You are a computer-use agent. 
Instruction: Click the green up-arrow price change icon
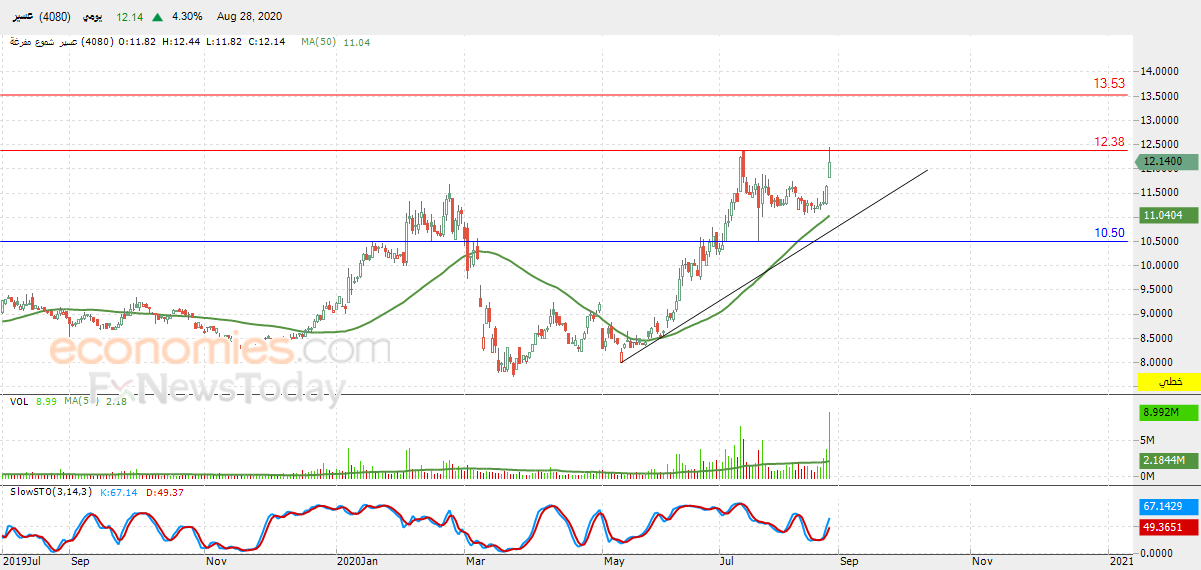click(158, 17)
